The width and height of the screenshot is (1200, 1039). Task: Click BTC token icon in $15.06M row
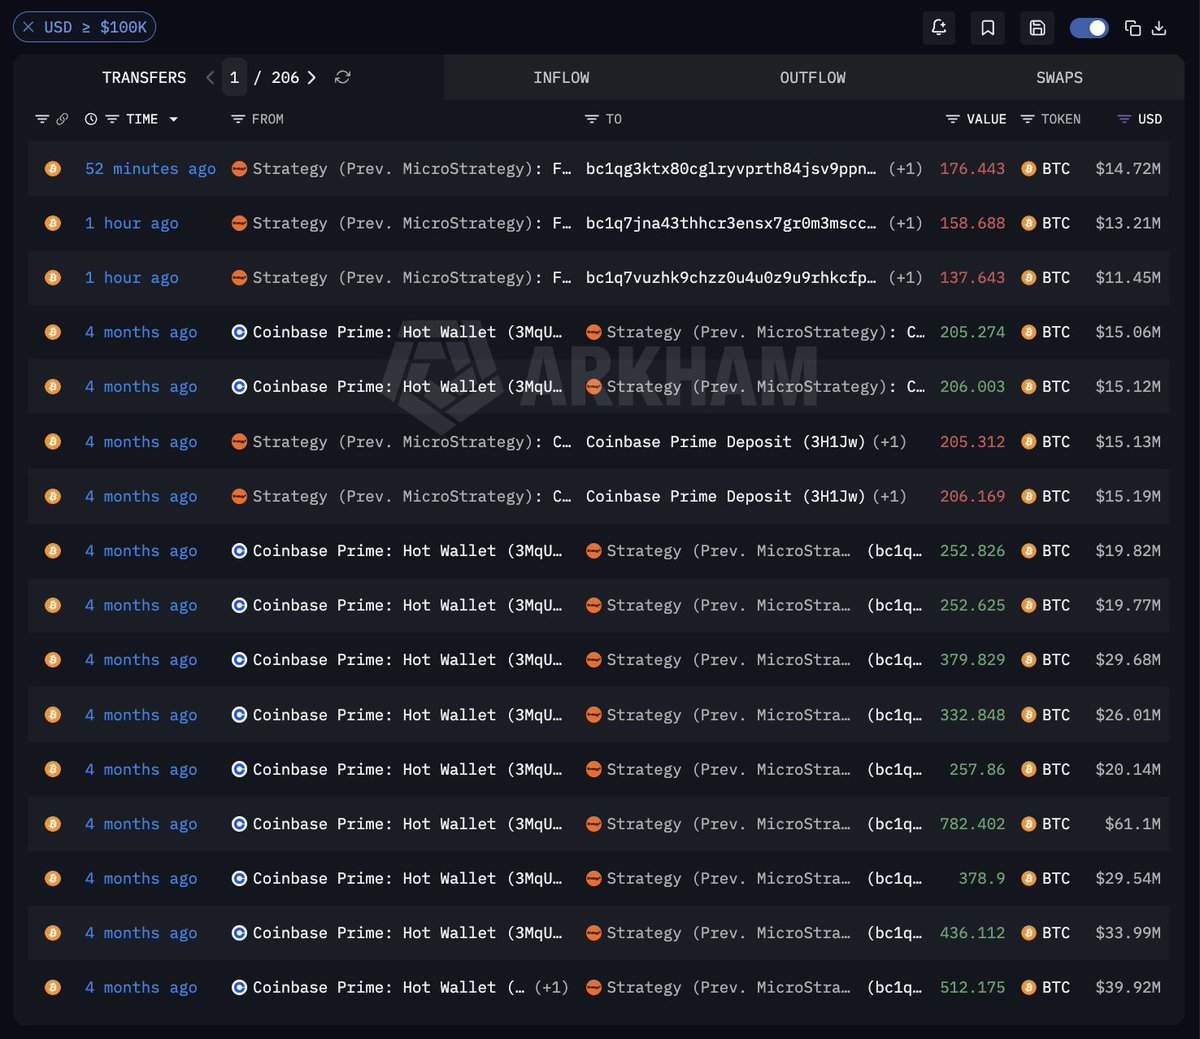[x=1028, y=332]
